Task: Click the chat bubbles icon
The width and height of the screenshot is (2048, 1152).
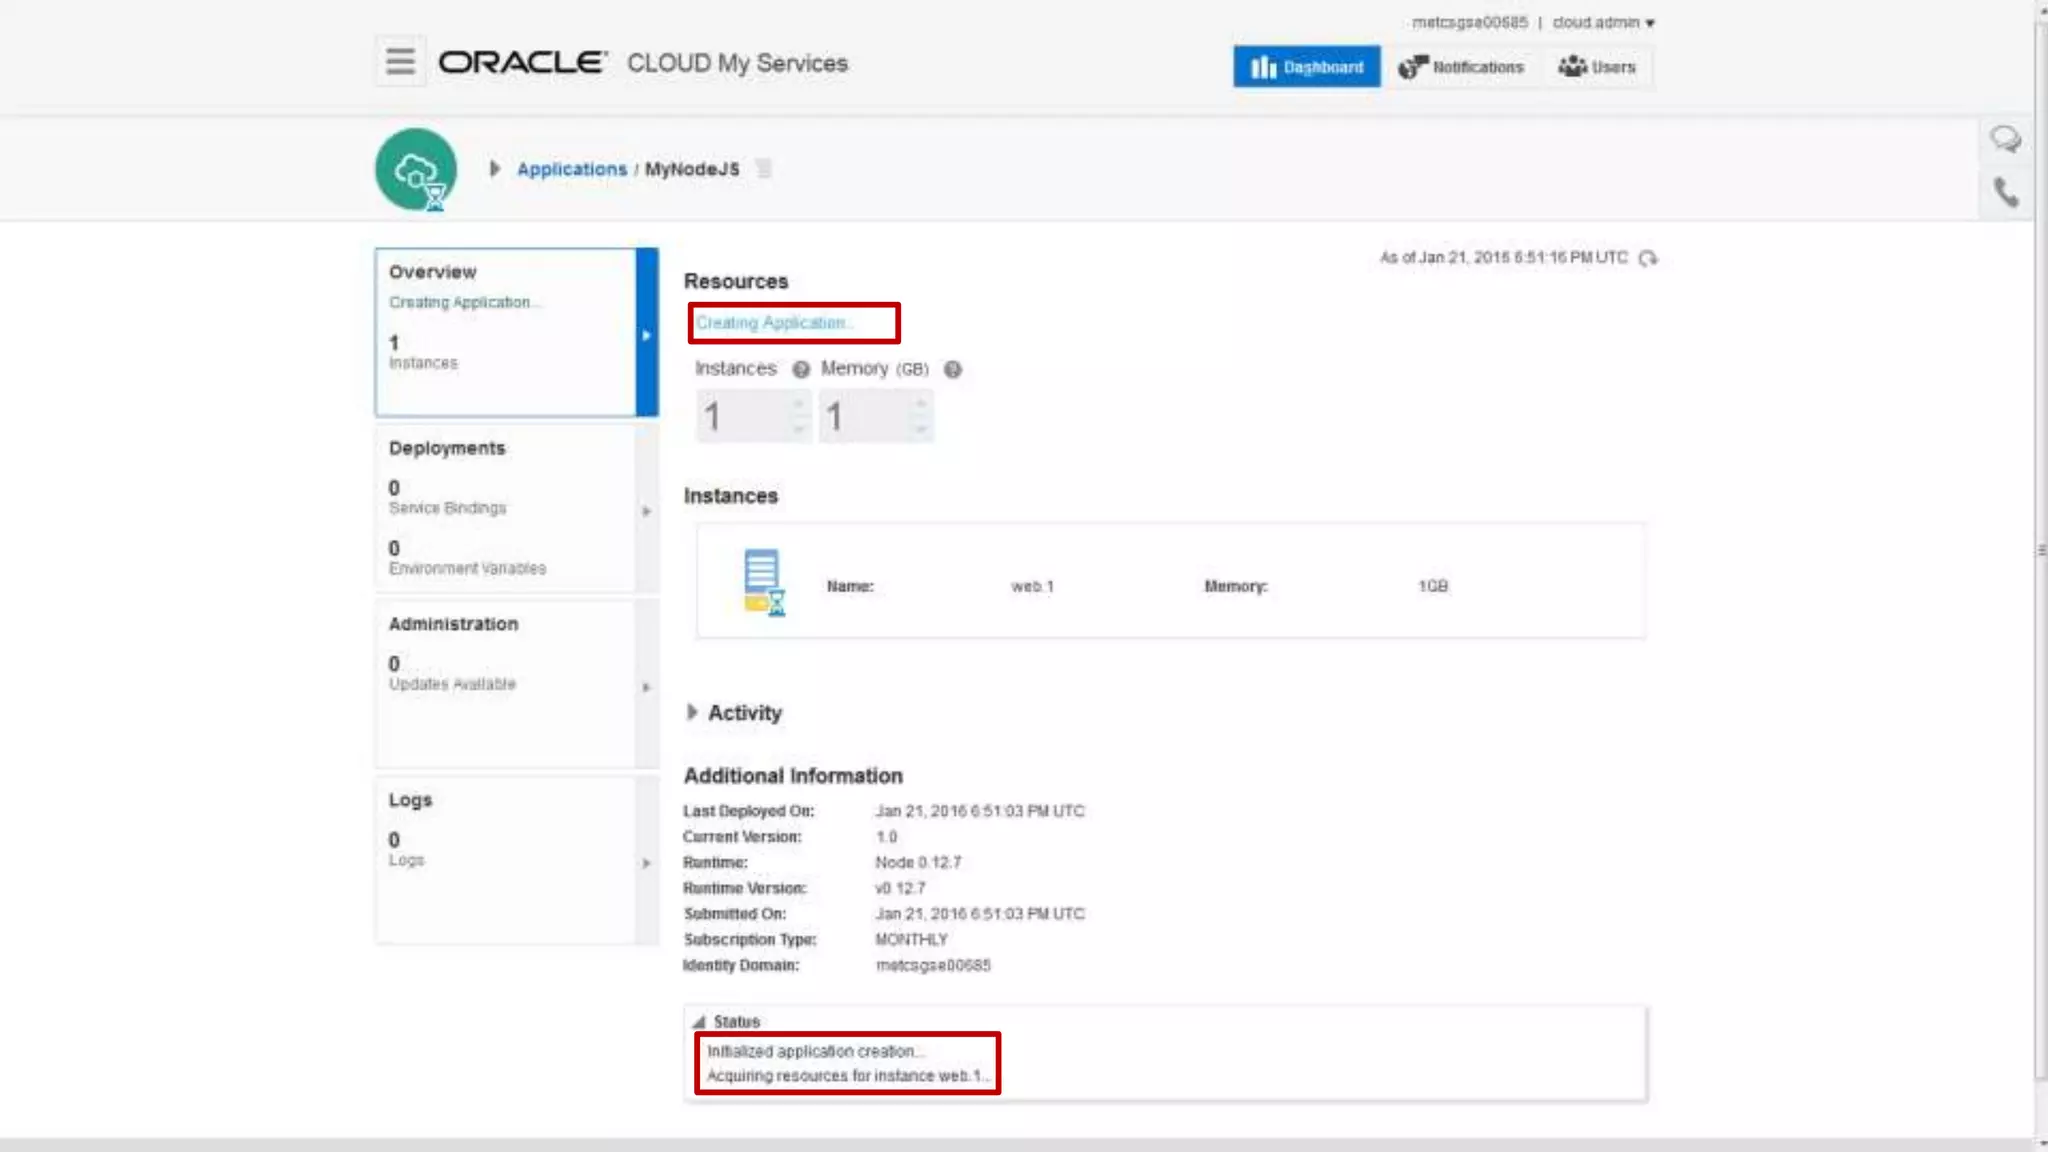Action: [2005, 139]
